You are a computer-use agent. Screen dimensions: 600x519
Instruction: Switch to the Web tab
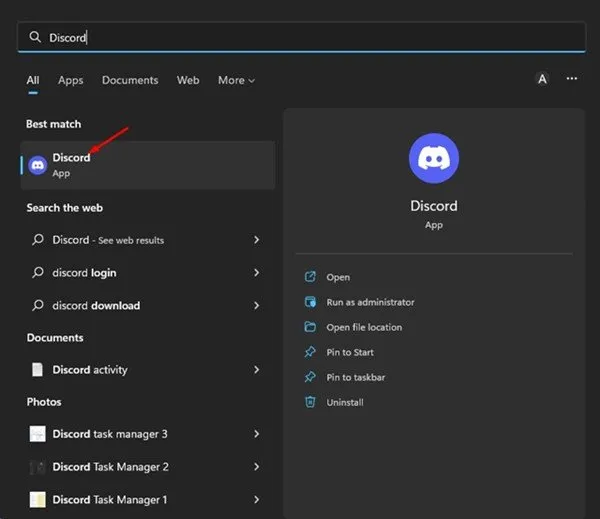pos(188,80)
